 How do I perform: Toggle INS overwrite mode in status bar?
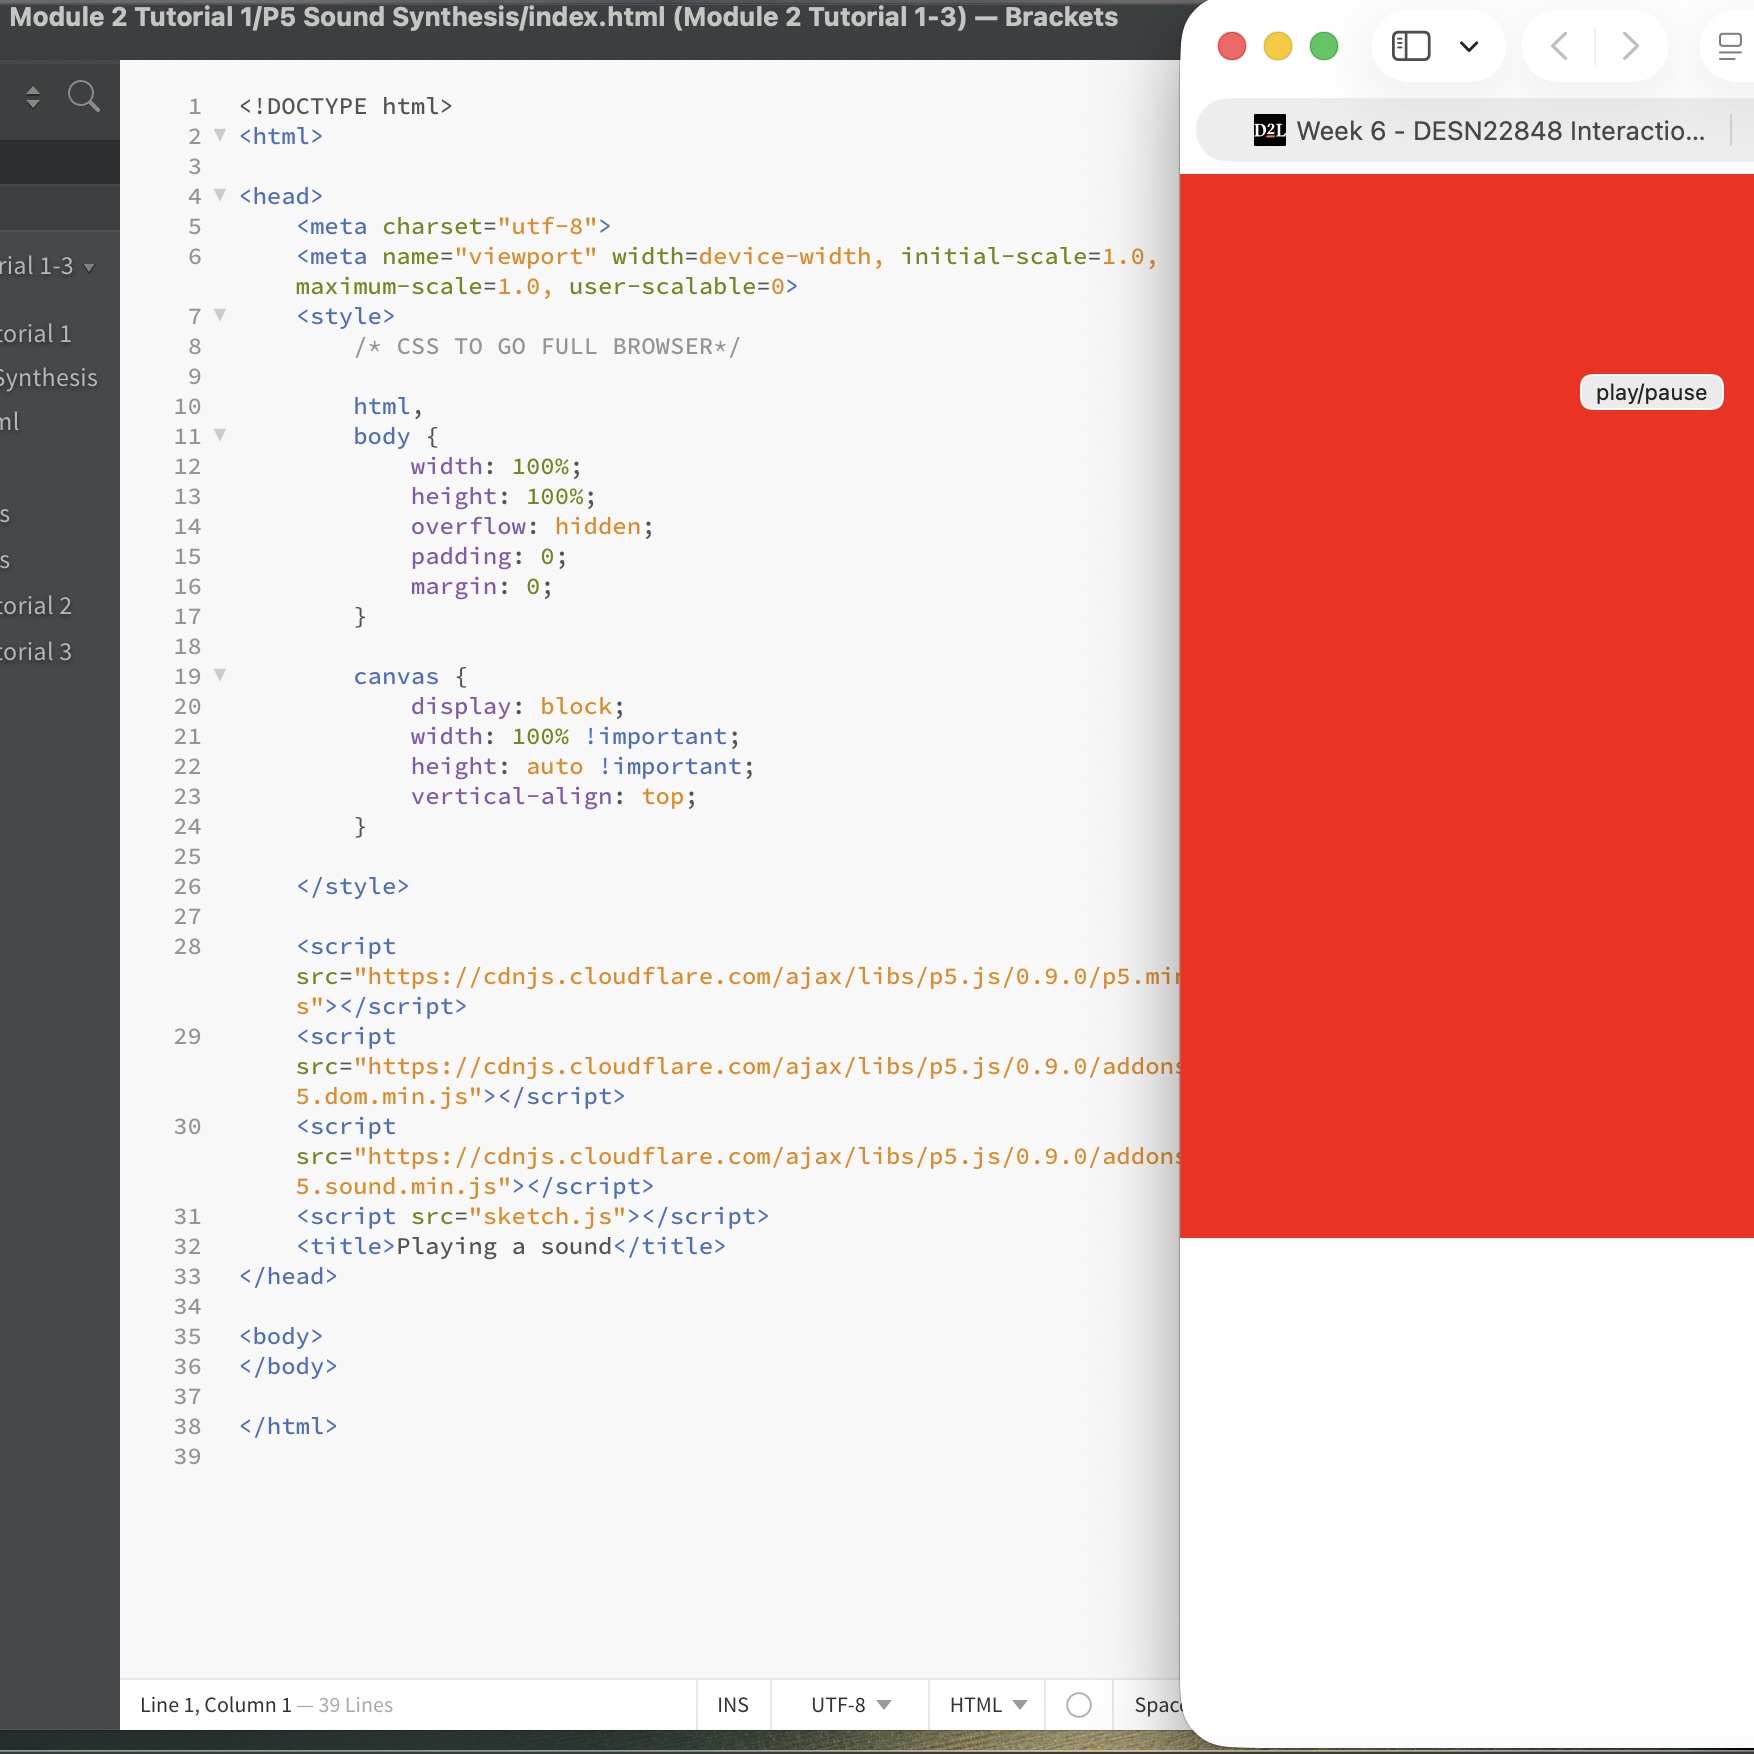(x=733, y=1705)
